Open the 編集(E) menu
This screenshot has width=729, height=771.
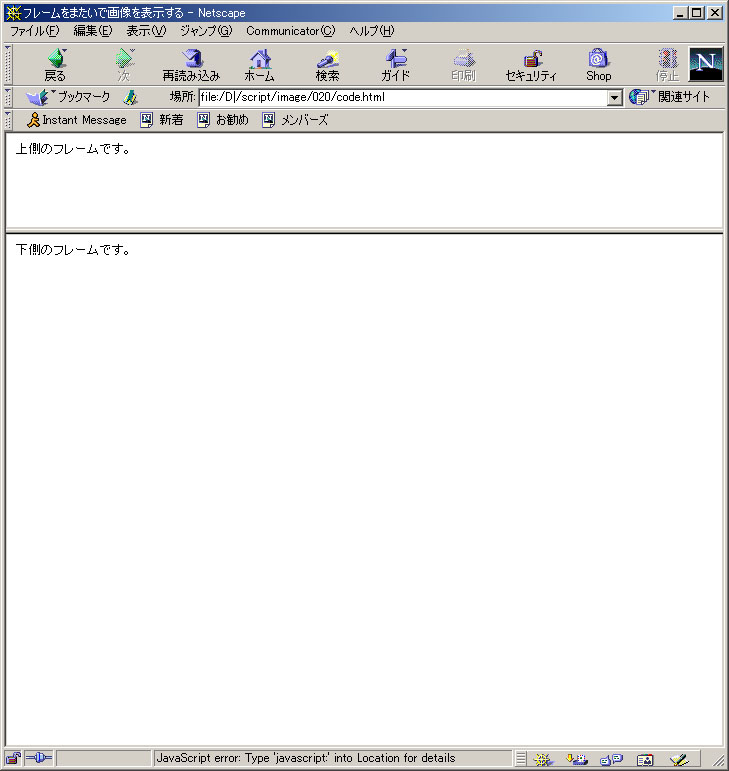point(92,31)
